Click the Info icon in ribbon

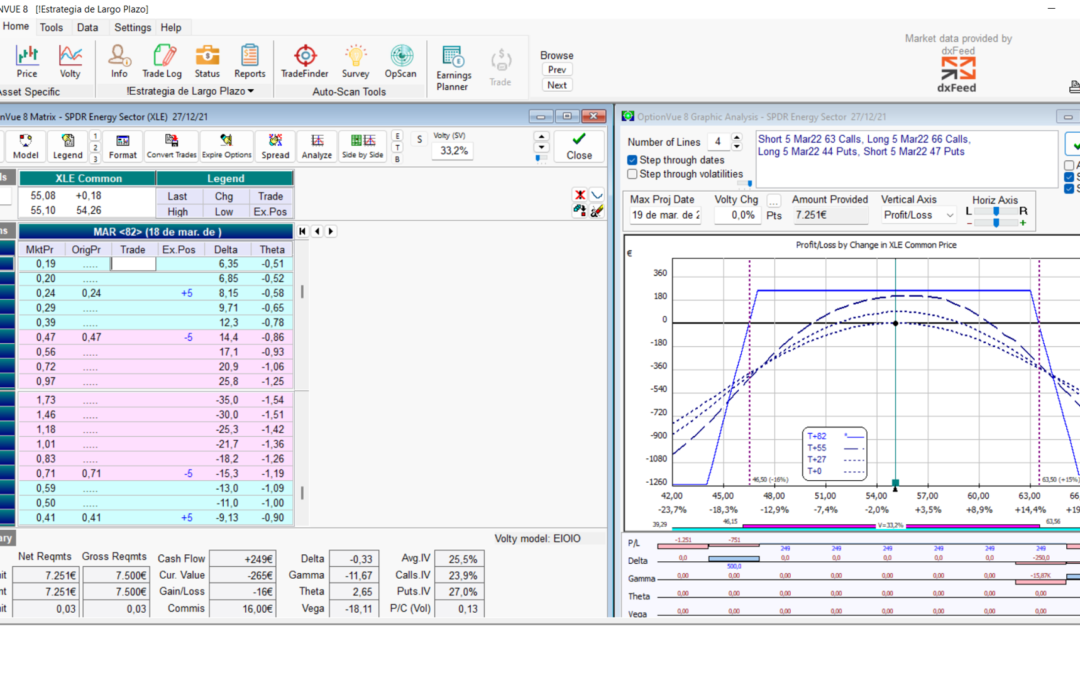pyautogui.click(x=119, y=61)
